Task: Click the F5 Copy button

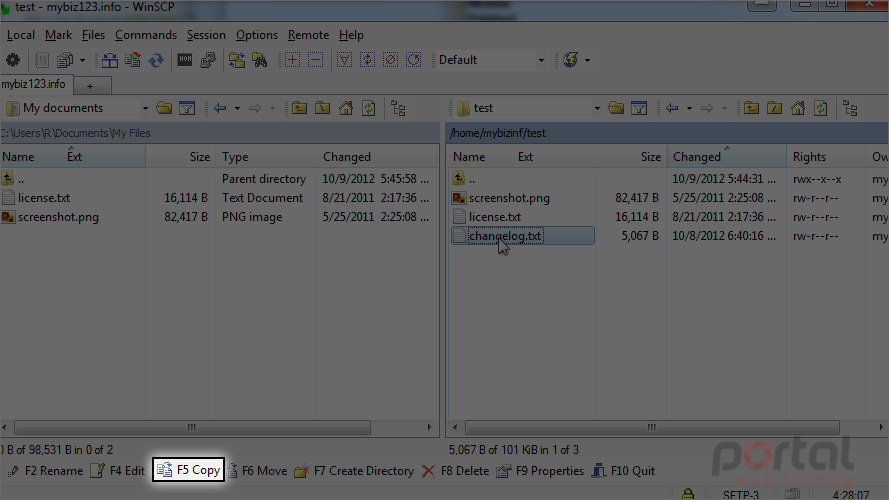Action: coord(188,471)
